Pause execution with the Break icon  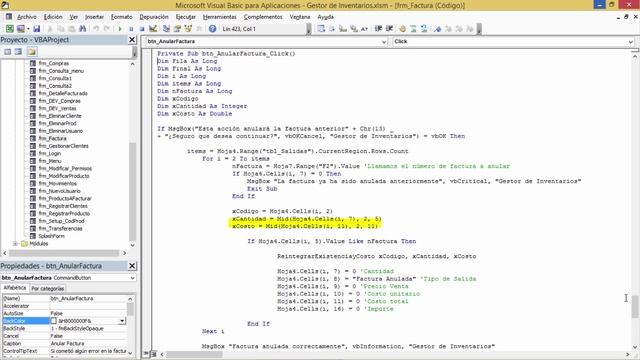pos(131,29)
